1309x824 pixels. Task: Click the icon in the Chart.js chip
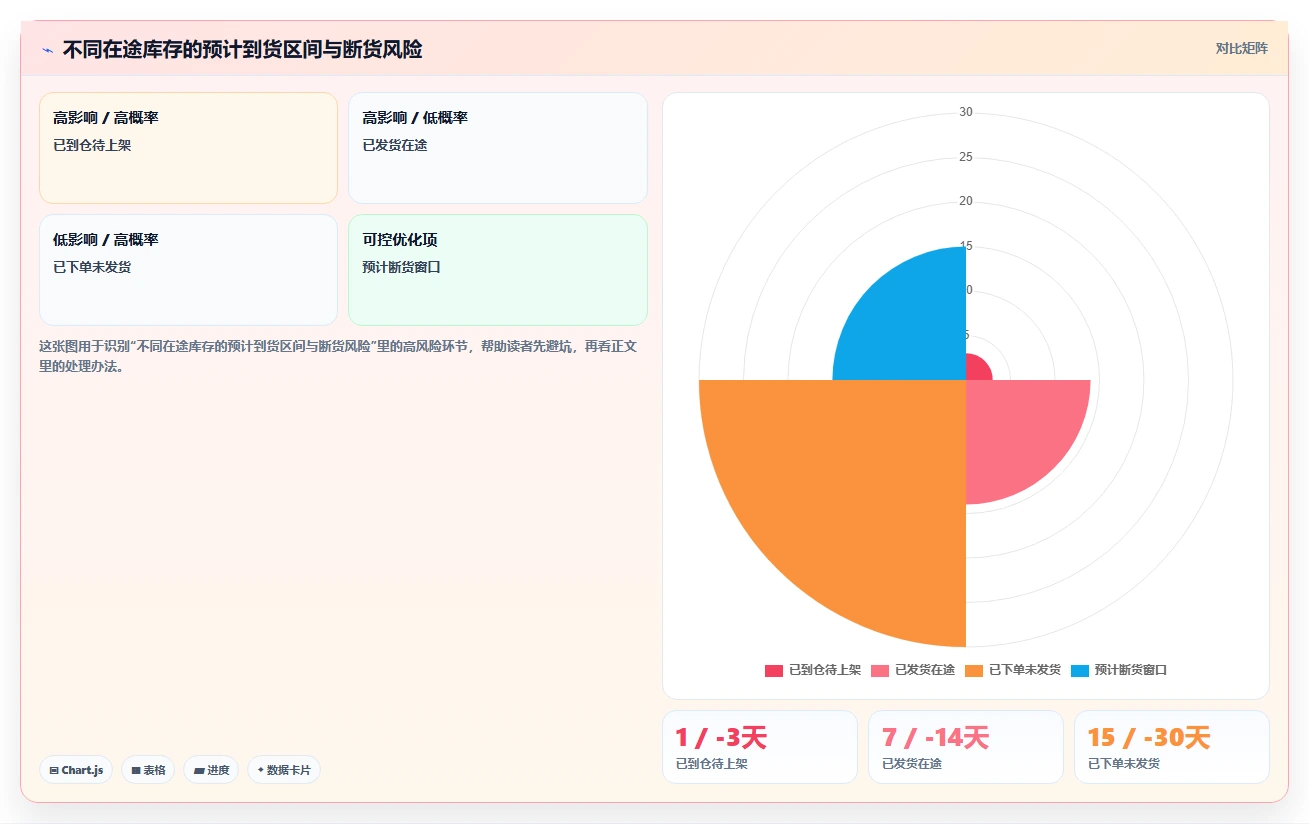54,770
